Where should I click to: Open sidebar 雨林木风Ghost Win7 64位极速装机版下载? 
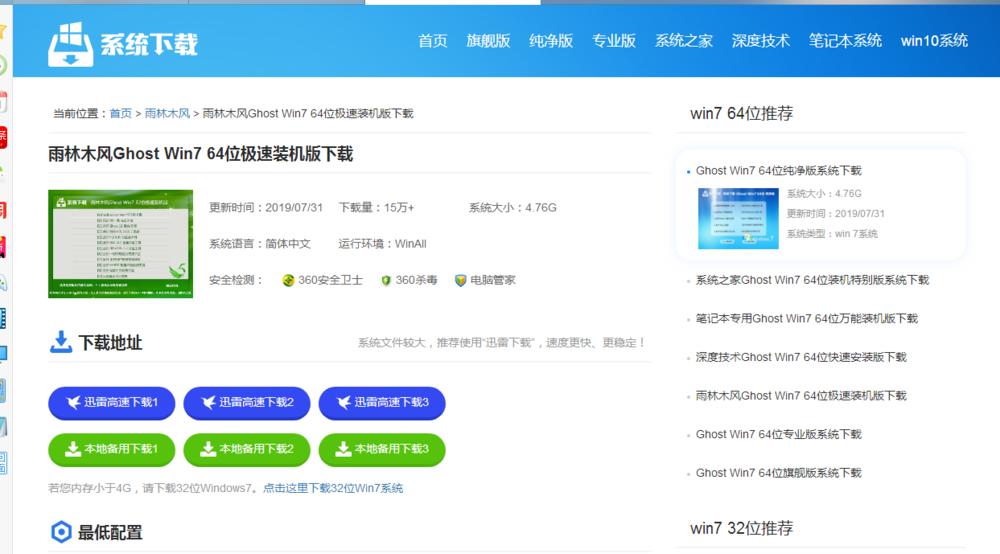(800, 396)
